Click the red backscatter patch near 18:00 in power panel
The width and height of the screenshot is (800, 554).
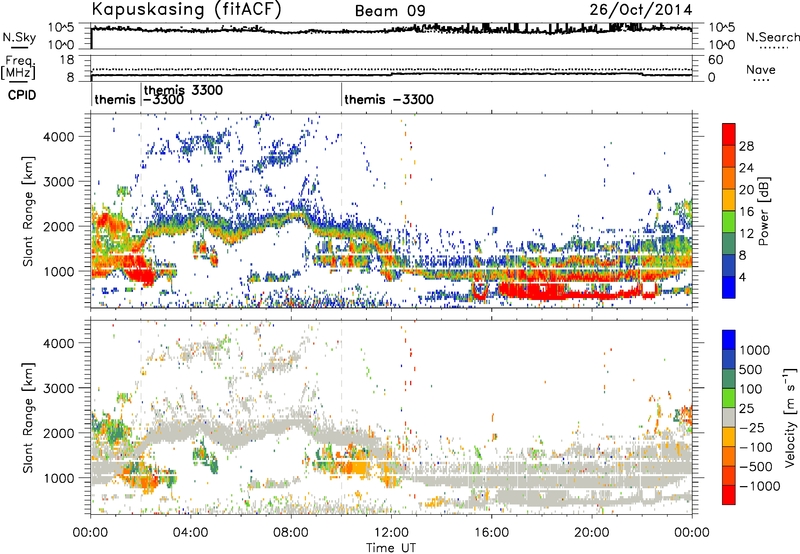[x=541, y=291]
